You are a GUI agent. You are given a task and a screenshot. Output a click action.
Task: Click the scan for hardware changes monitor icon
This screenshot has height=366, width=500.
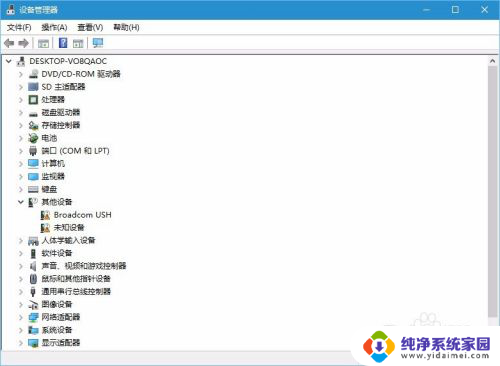coord(98,43)
